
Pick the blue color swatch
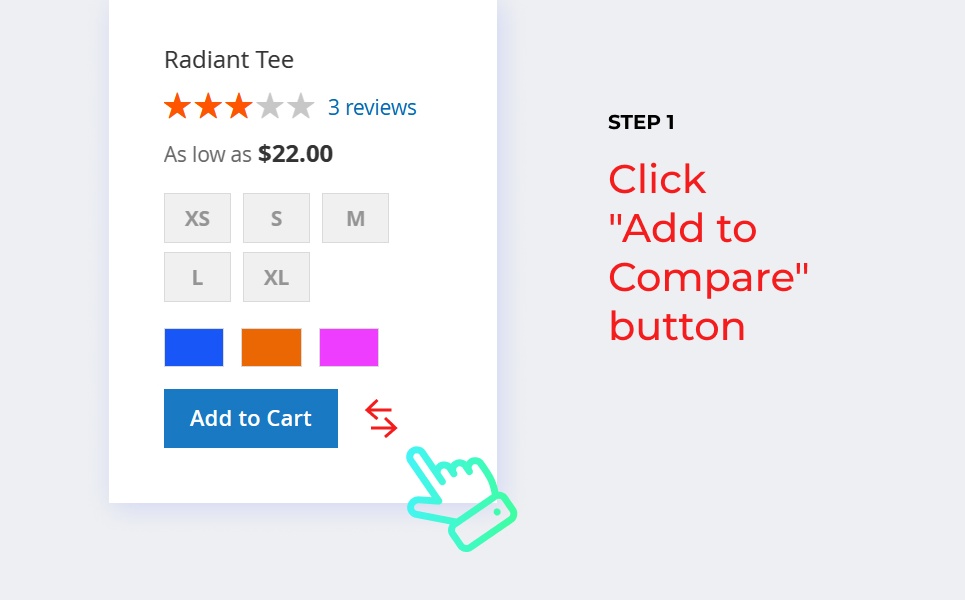194,347
